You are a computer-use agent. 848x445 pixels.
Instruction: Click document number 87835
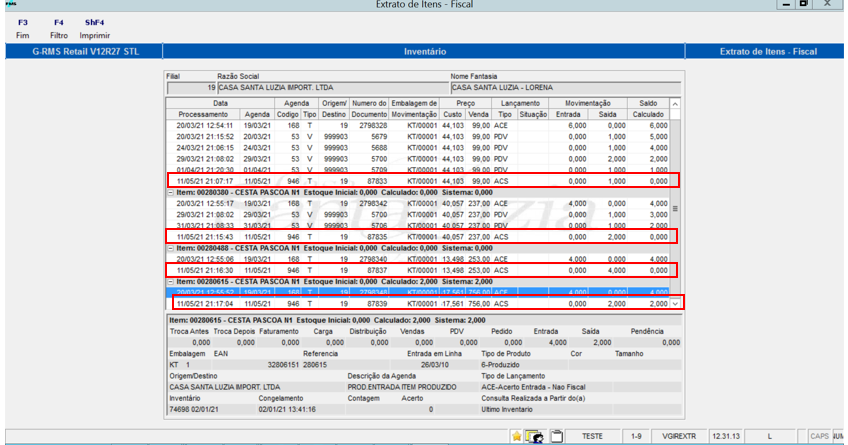[x=377, y=237]
